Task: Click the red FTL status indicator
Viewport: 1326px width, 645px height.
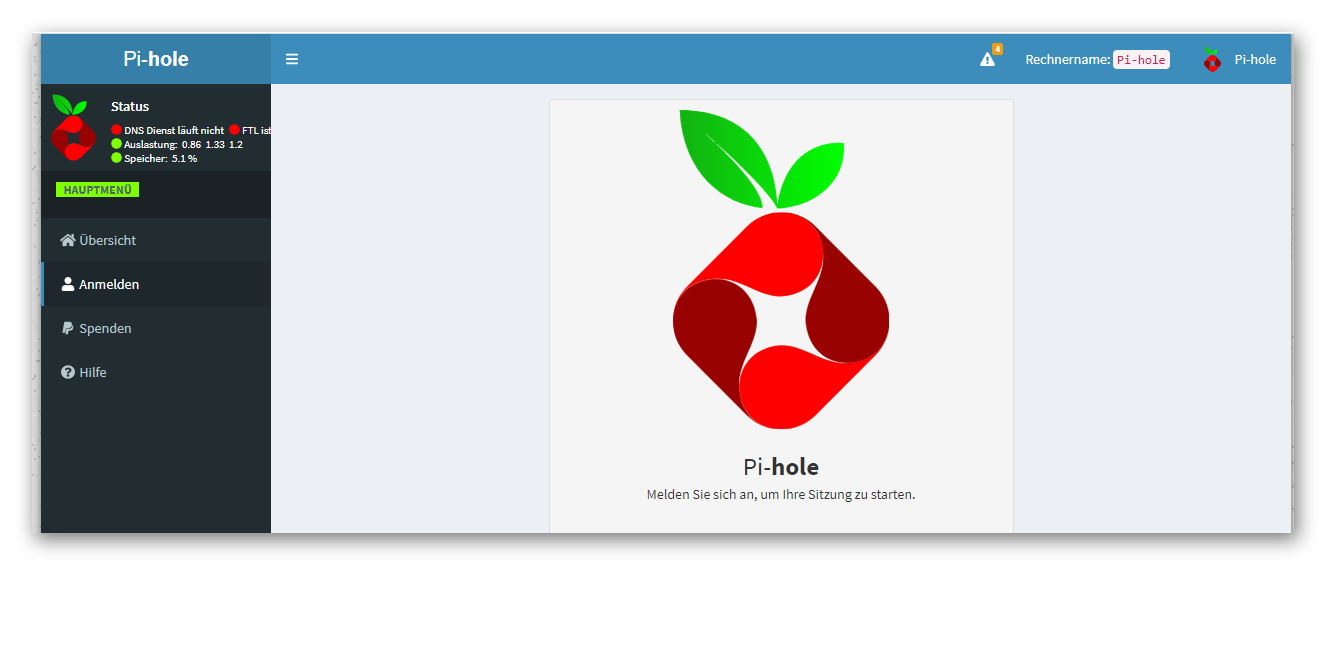Action: pos(234,130)
